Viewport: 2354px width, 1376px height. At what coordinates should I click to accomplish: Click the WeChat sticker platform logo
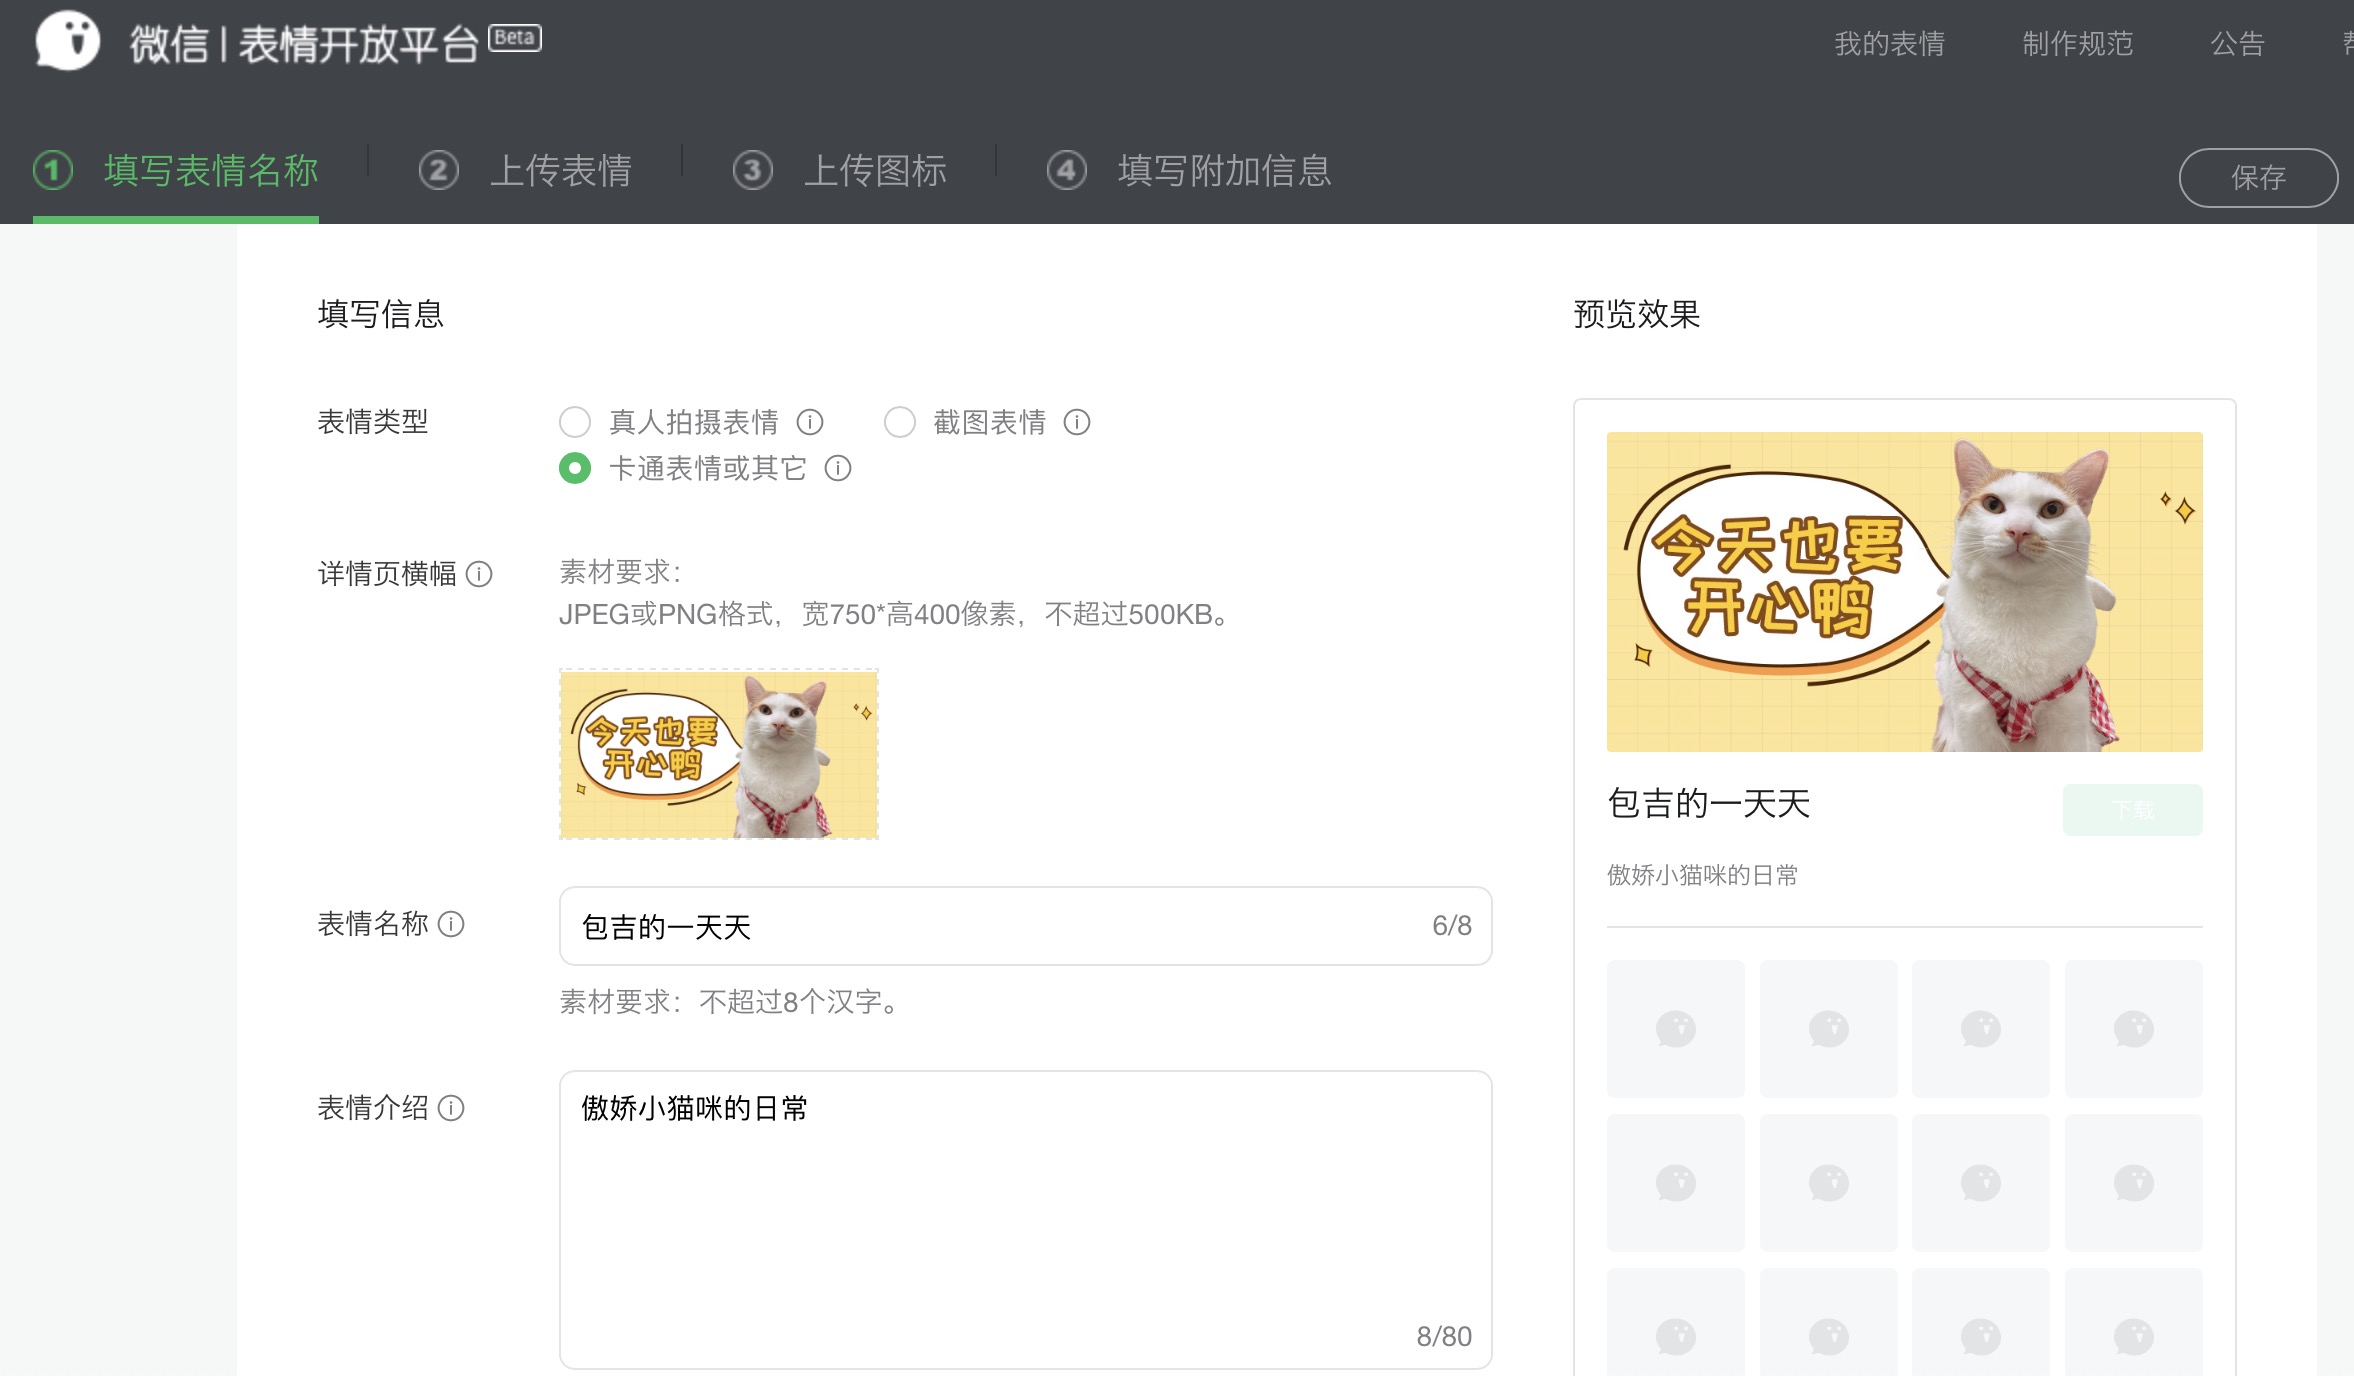(x=68, y=41)
